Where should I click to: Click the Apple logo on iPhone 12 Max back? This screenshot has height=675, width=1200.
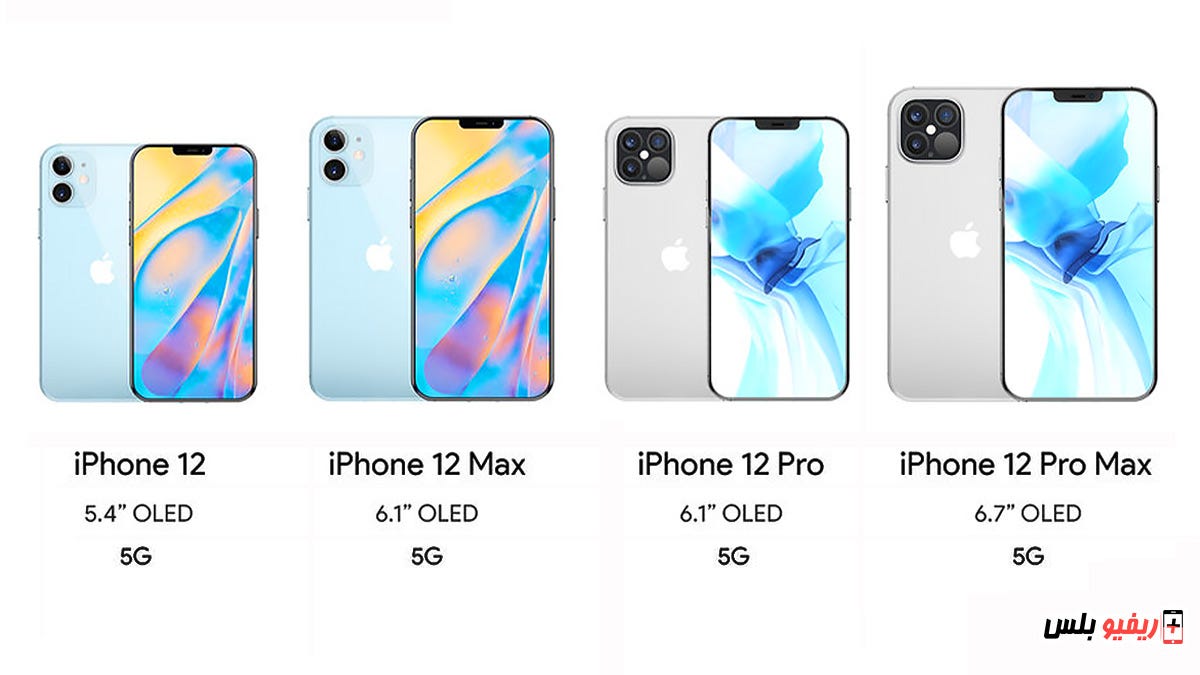coord(379,255)
